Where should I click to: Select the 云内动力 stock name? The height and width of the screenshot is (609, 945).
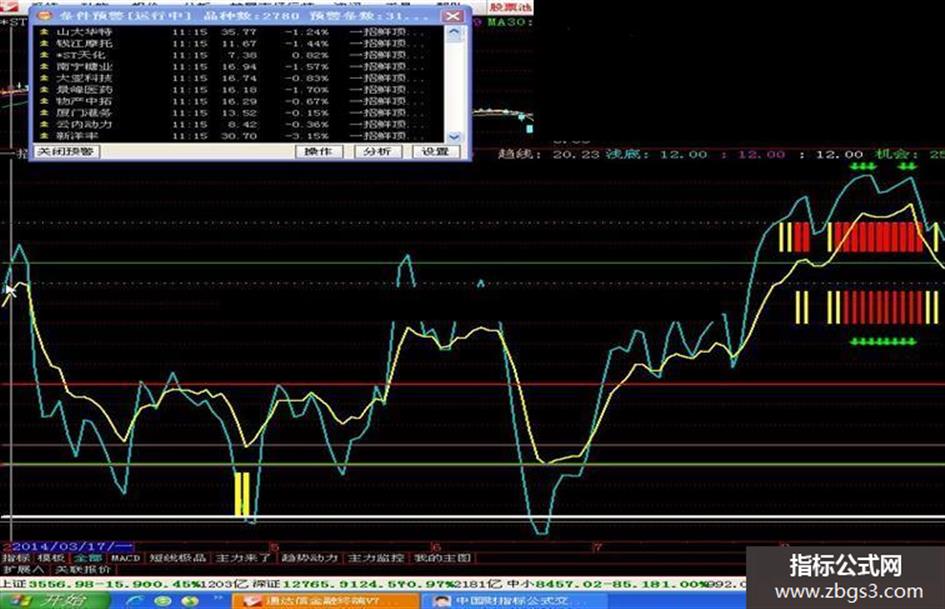coord(84,124)
